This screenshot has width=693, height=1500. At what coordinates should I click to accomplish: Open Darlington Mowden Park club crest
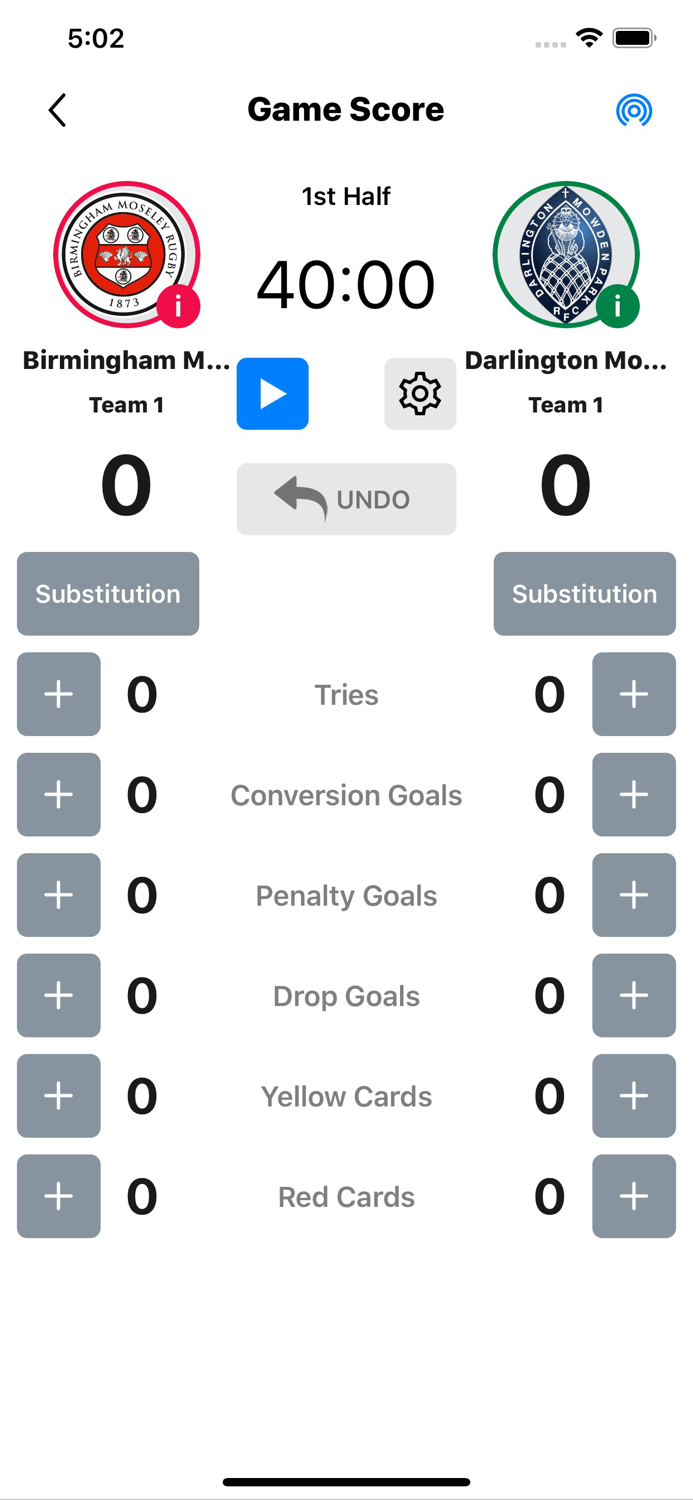(566, 254)
